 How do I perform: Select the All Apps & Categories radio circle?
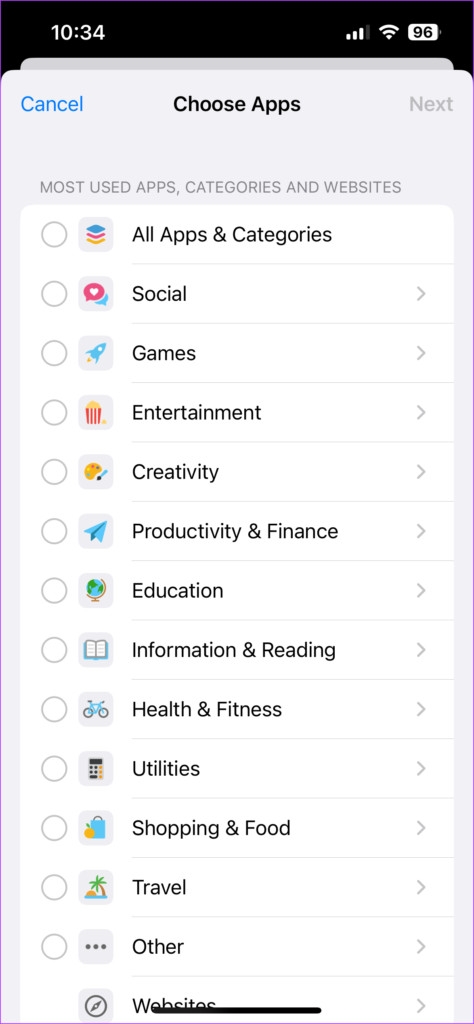[x=54, y=234]
